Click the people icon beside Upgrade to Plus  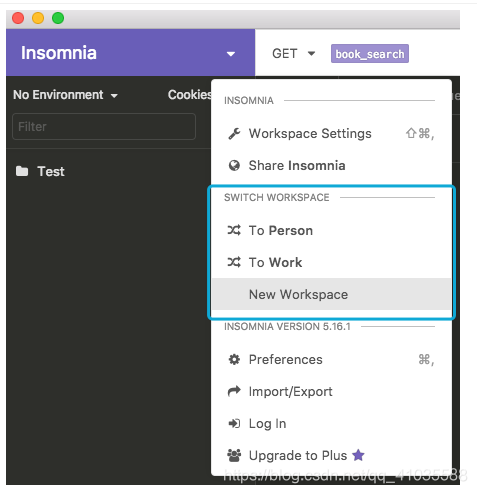(x=234, y=455)
